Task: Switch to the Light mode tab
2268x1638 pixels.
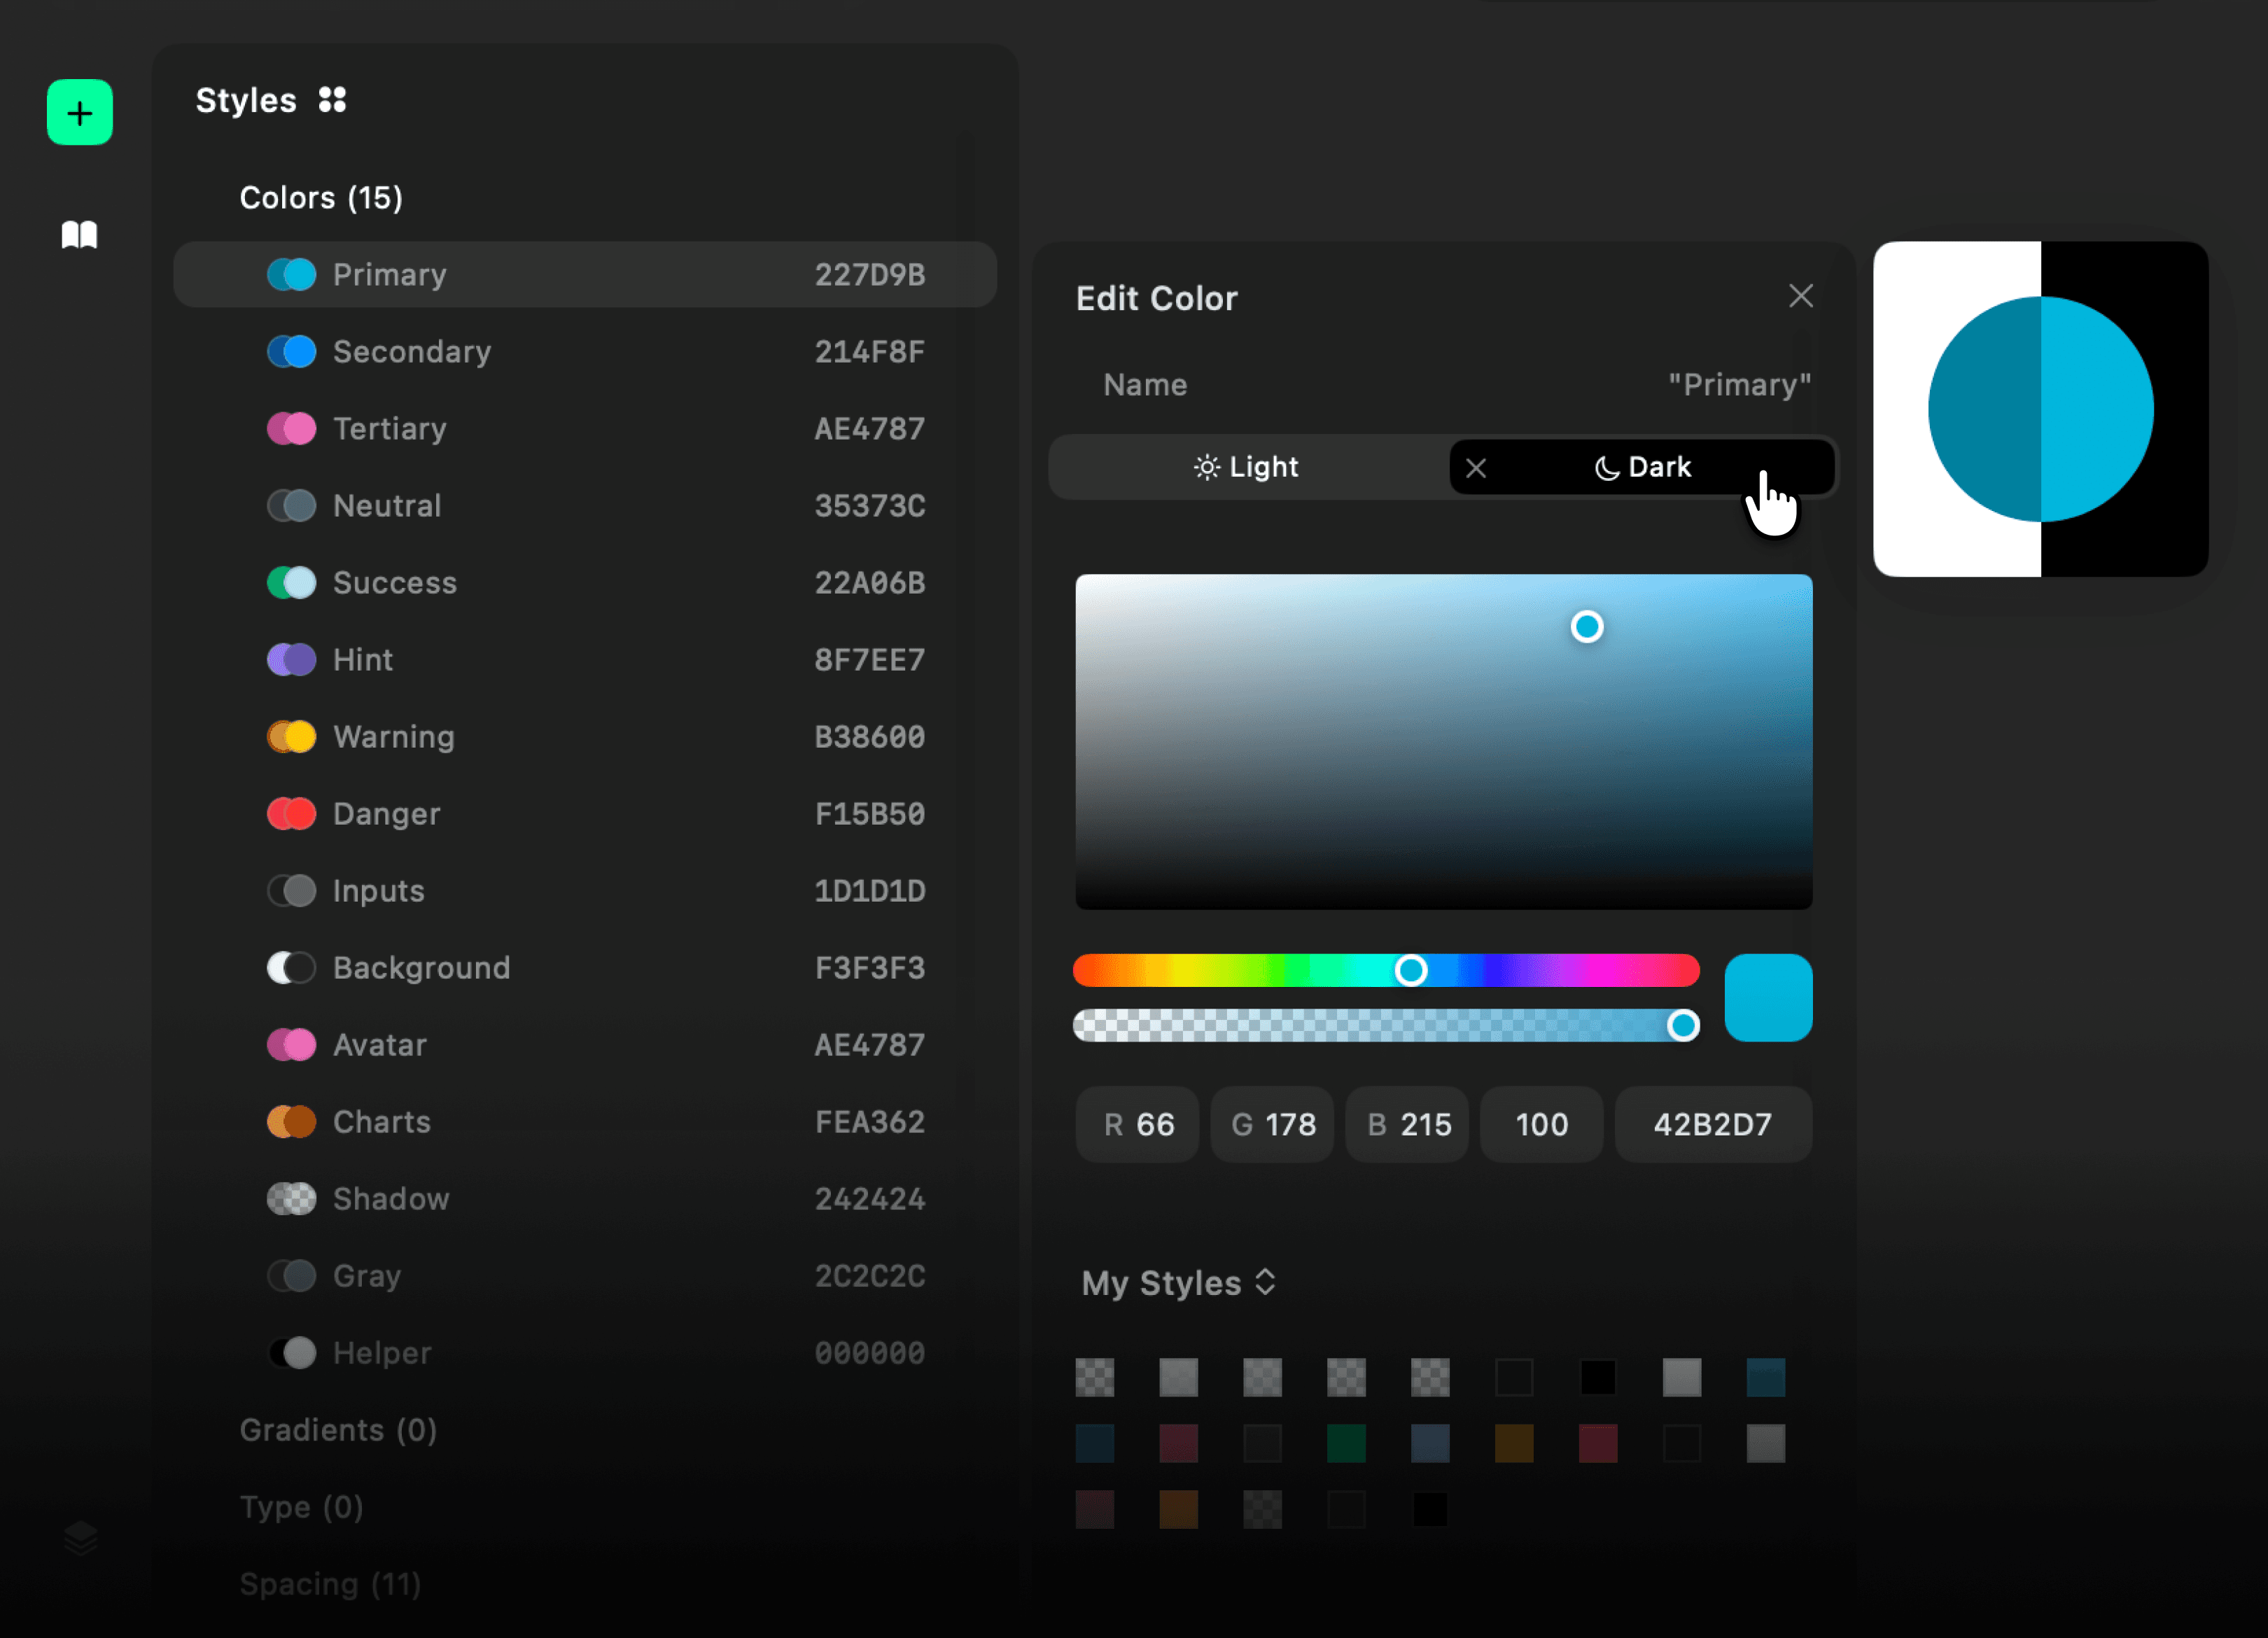Action: point(1246,467)
